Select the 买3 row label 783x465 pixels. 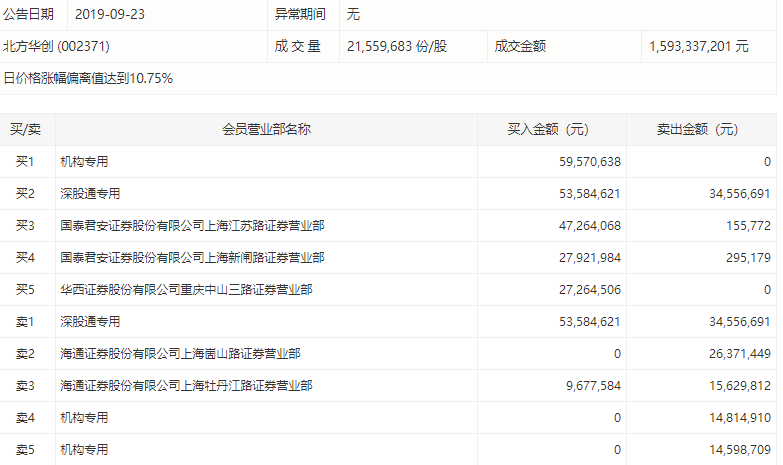coord(25,225)
